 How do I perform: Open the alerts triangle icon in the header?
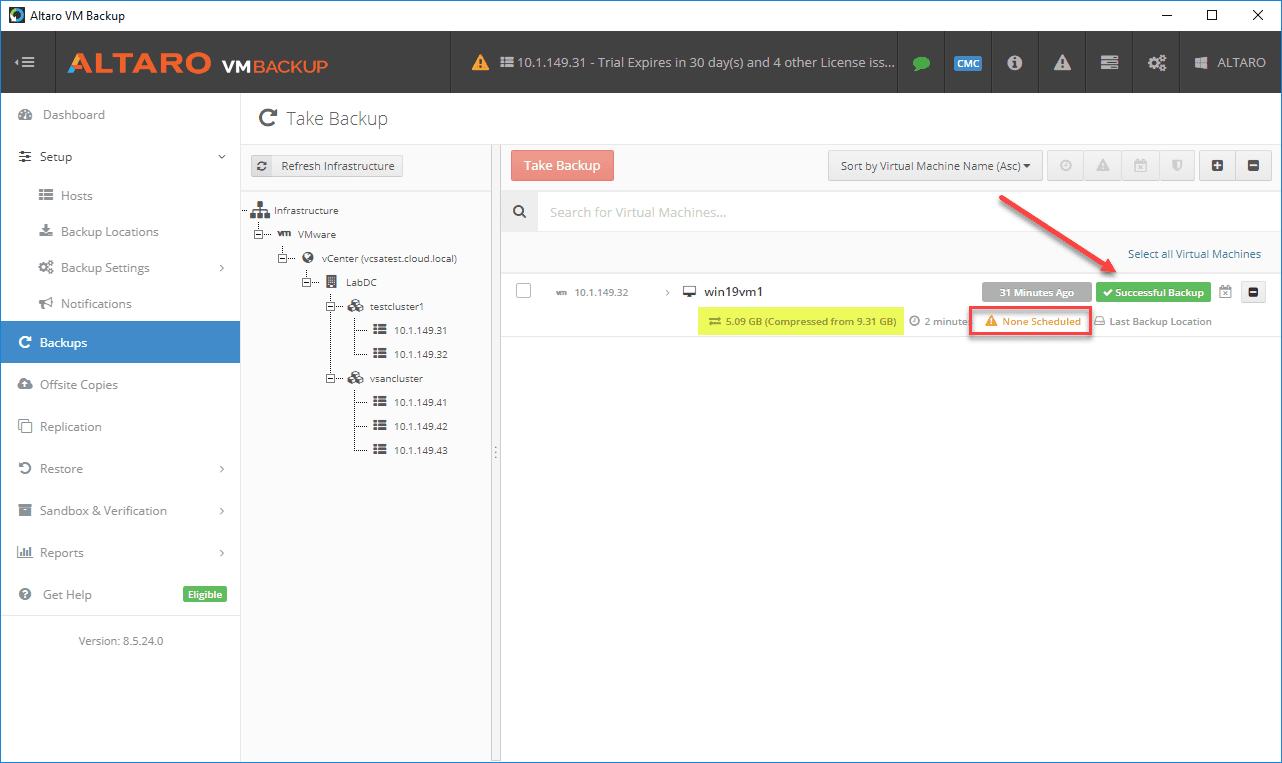click(x=1062, y=63)
